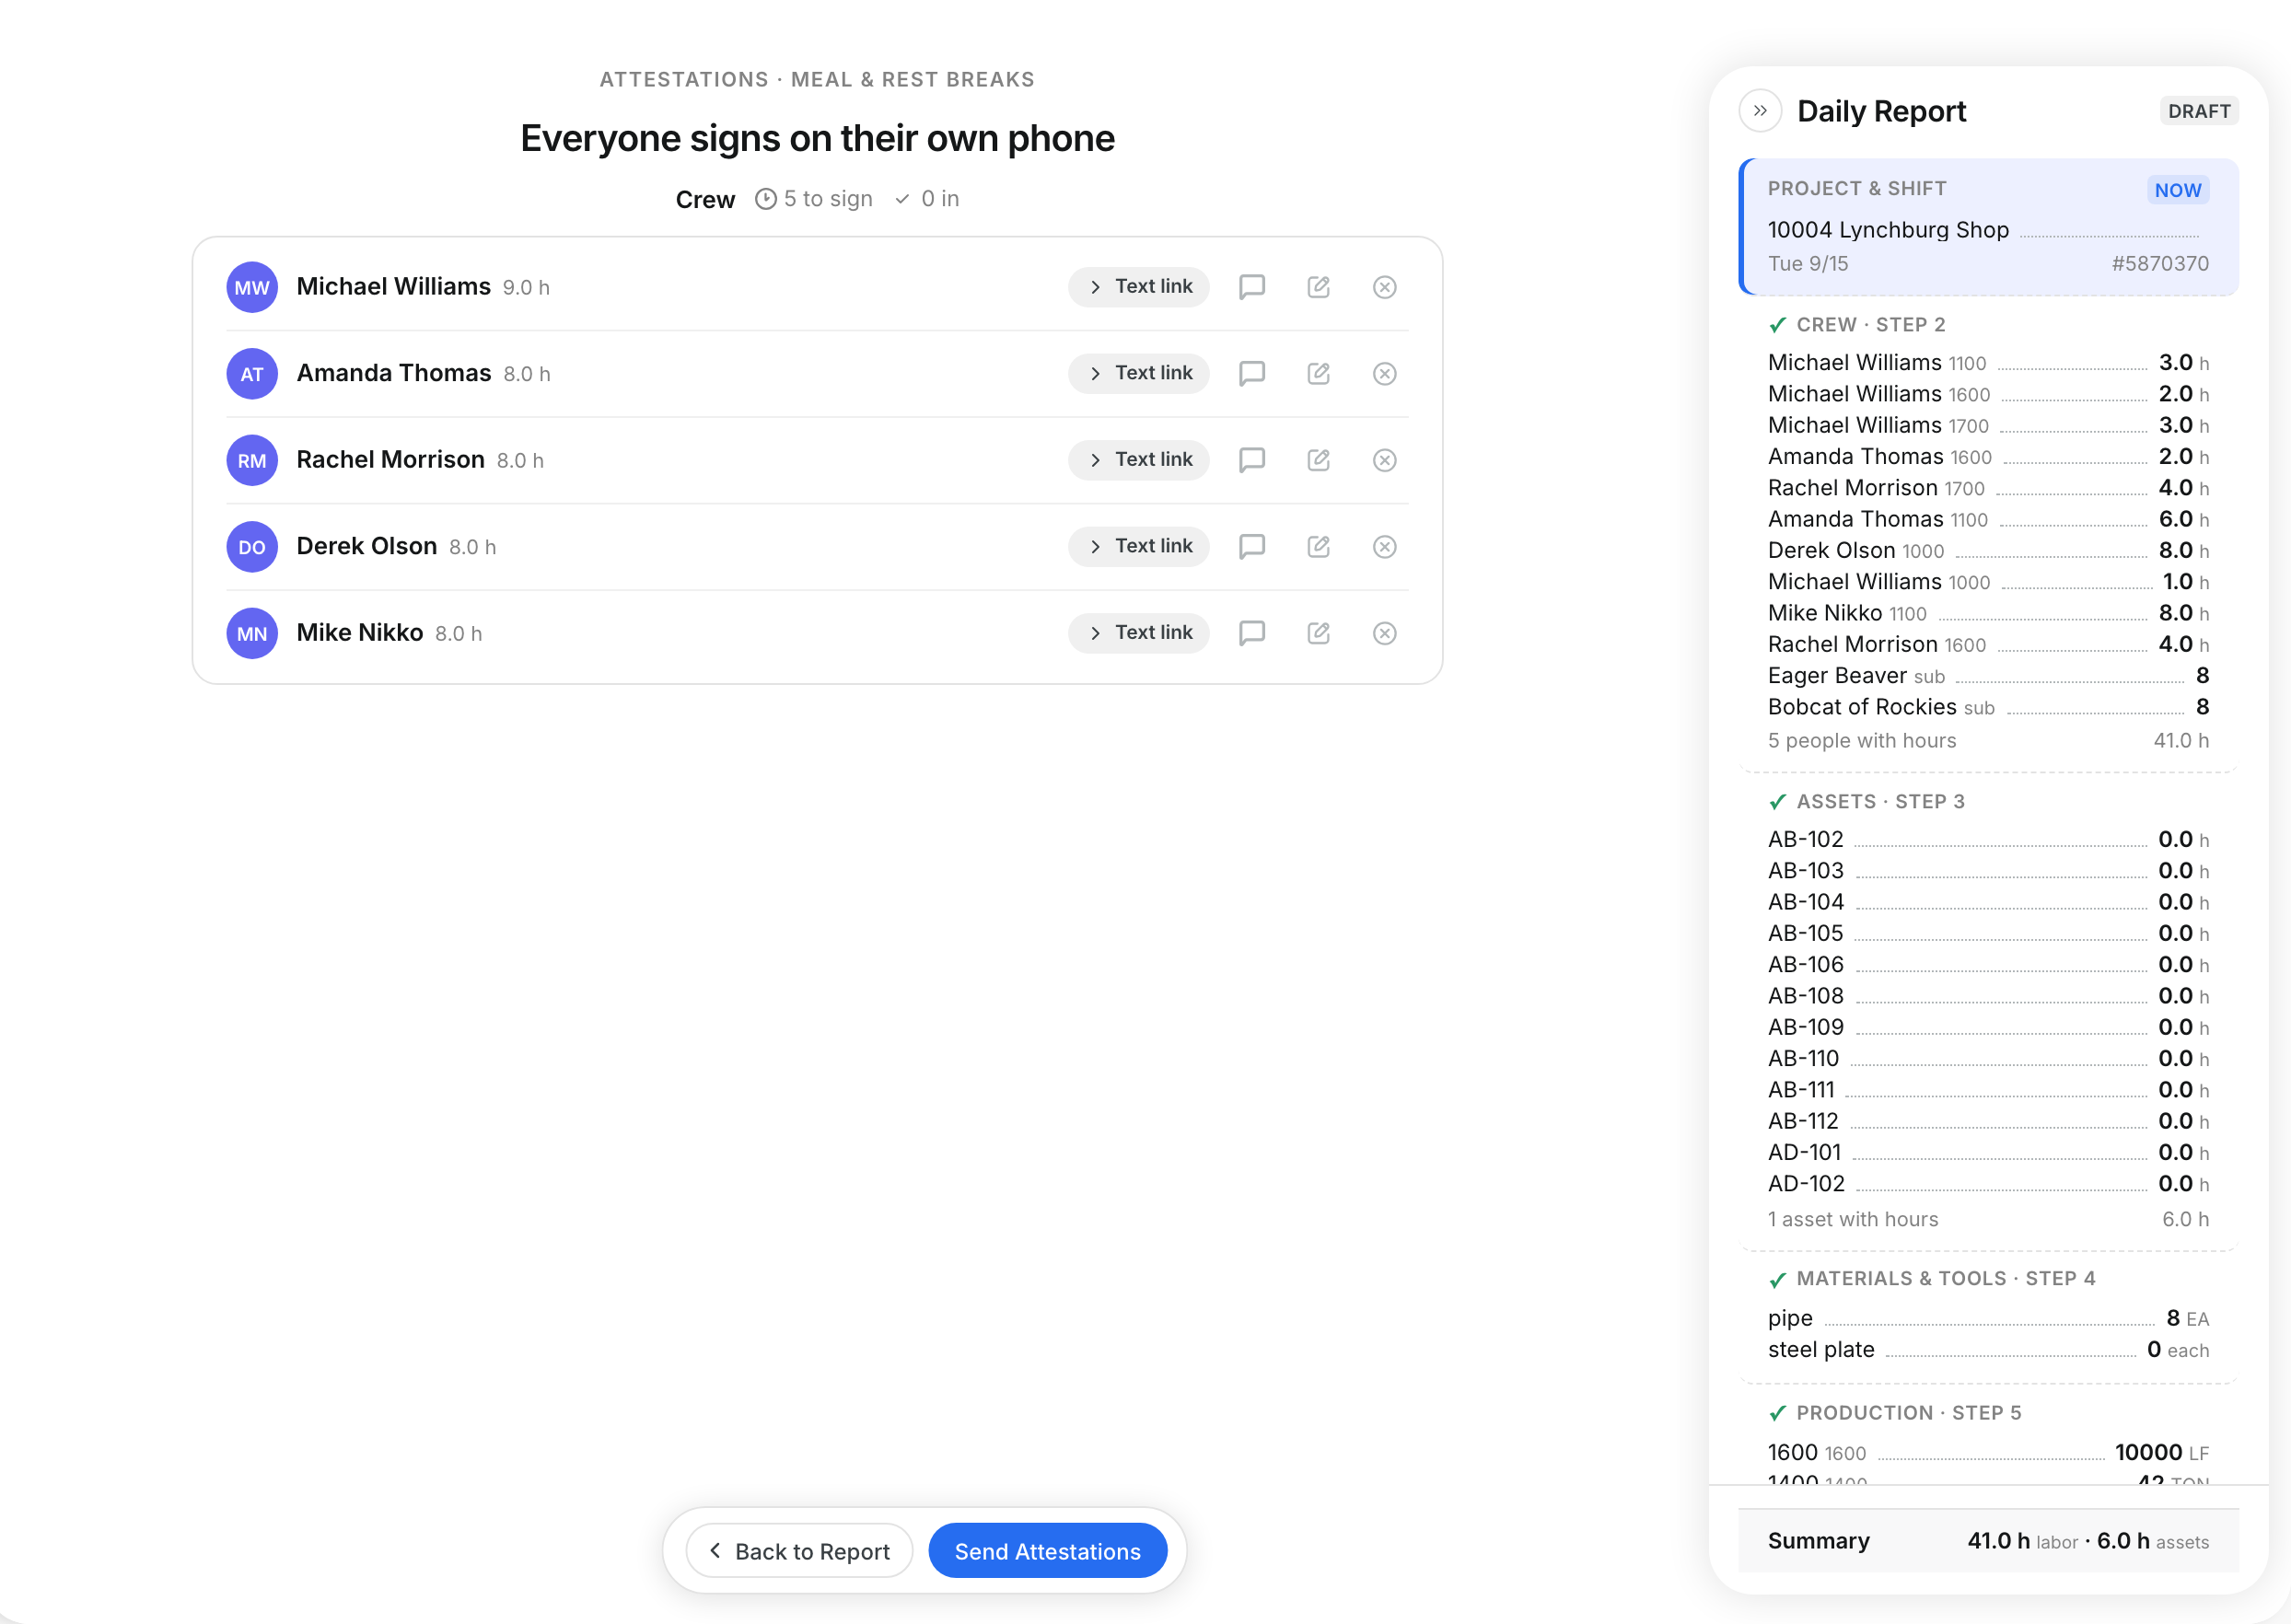Remove Rachel Morrison with the circled X
Image resolution: width=2291 pixels, height=1624 pixels.
1384,460
